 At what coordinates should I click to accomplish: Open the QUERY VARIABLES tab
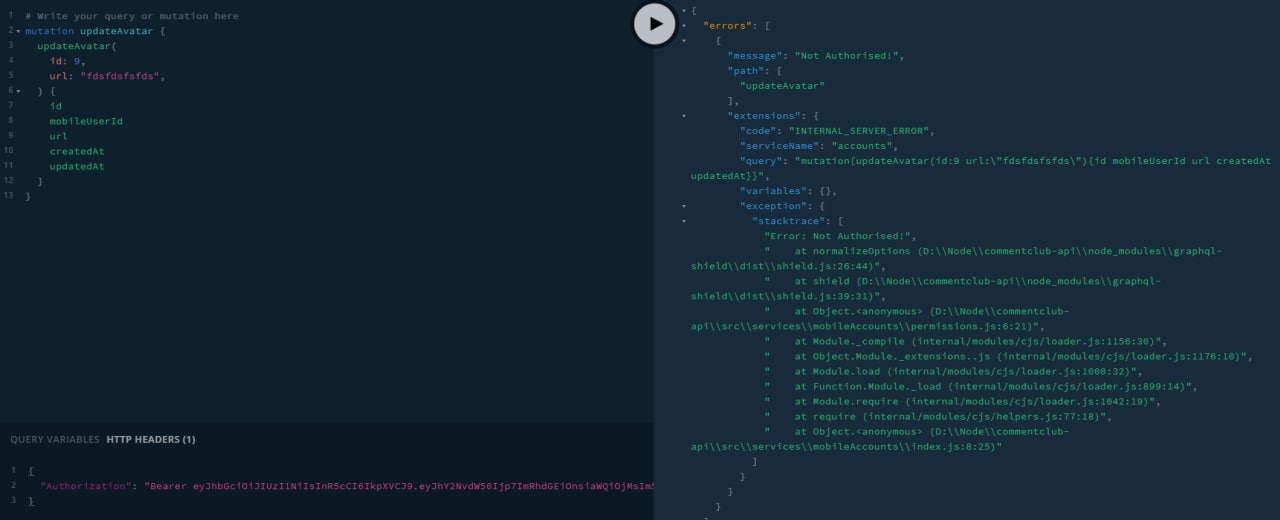pyautogui.click(x=55, y=439)
